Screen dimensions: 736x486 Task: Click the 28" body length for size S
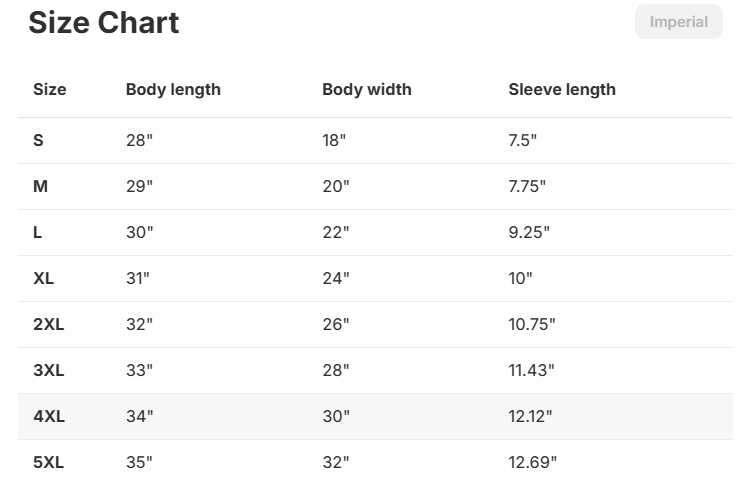(139, 140)
